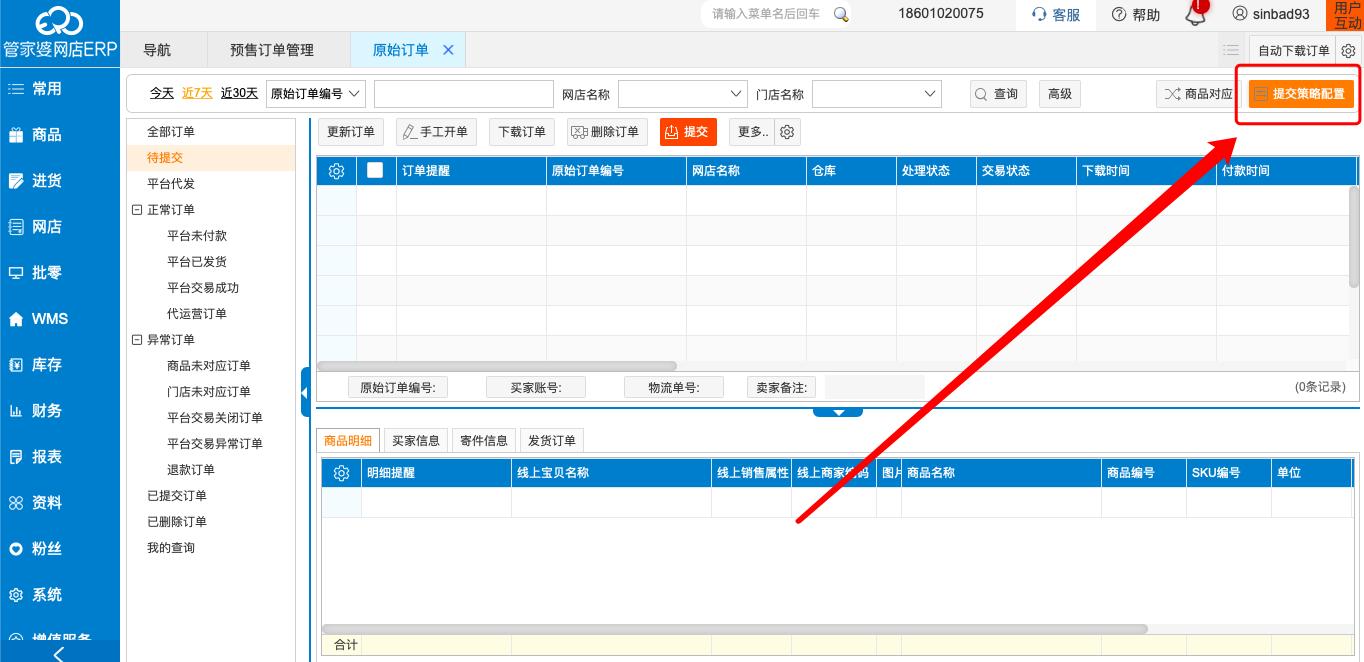The image size is (1364, 662).
Task: Select the 近30天 date filter link
Action: (x=239, y=92)
